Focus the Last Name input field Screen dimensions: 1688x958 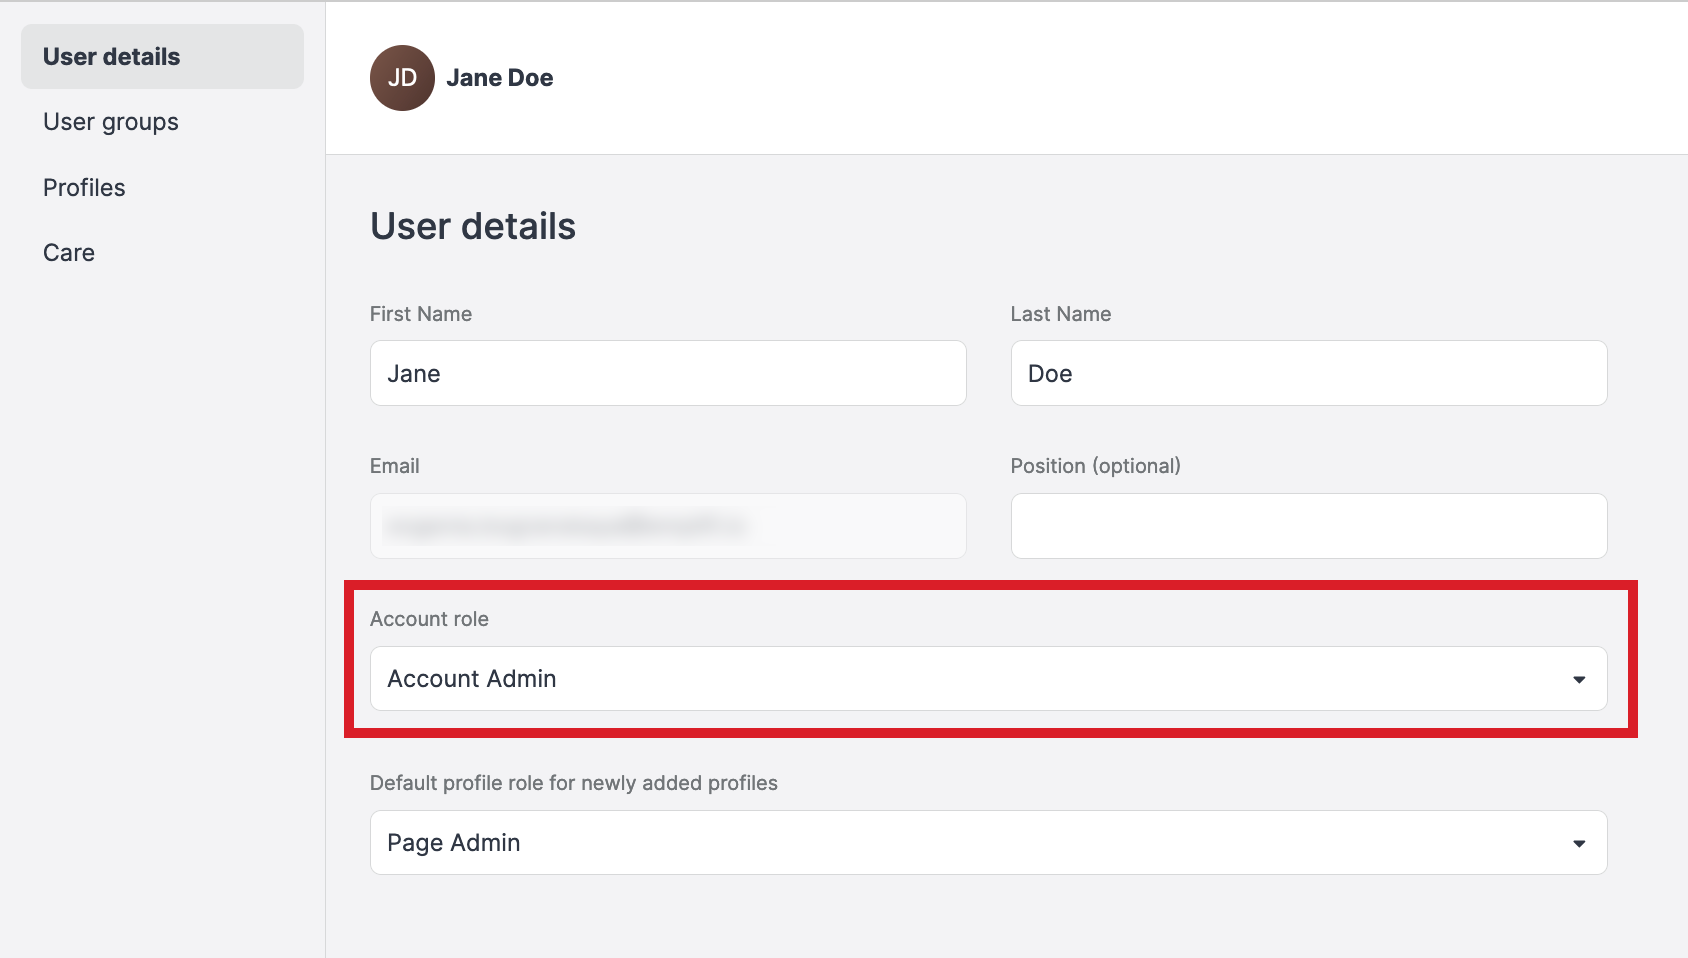1308,373
